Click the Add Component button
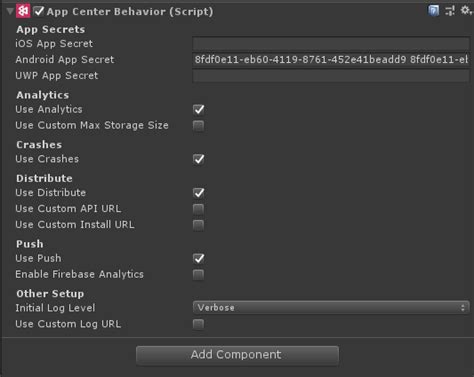The height and width of the screenshot is (377, 474). tap(237, 355)
